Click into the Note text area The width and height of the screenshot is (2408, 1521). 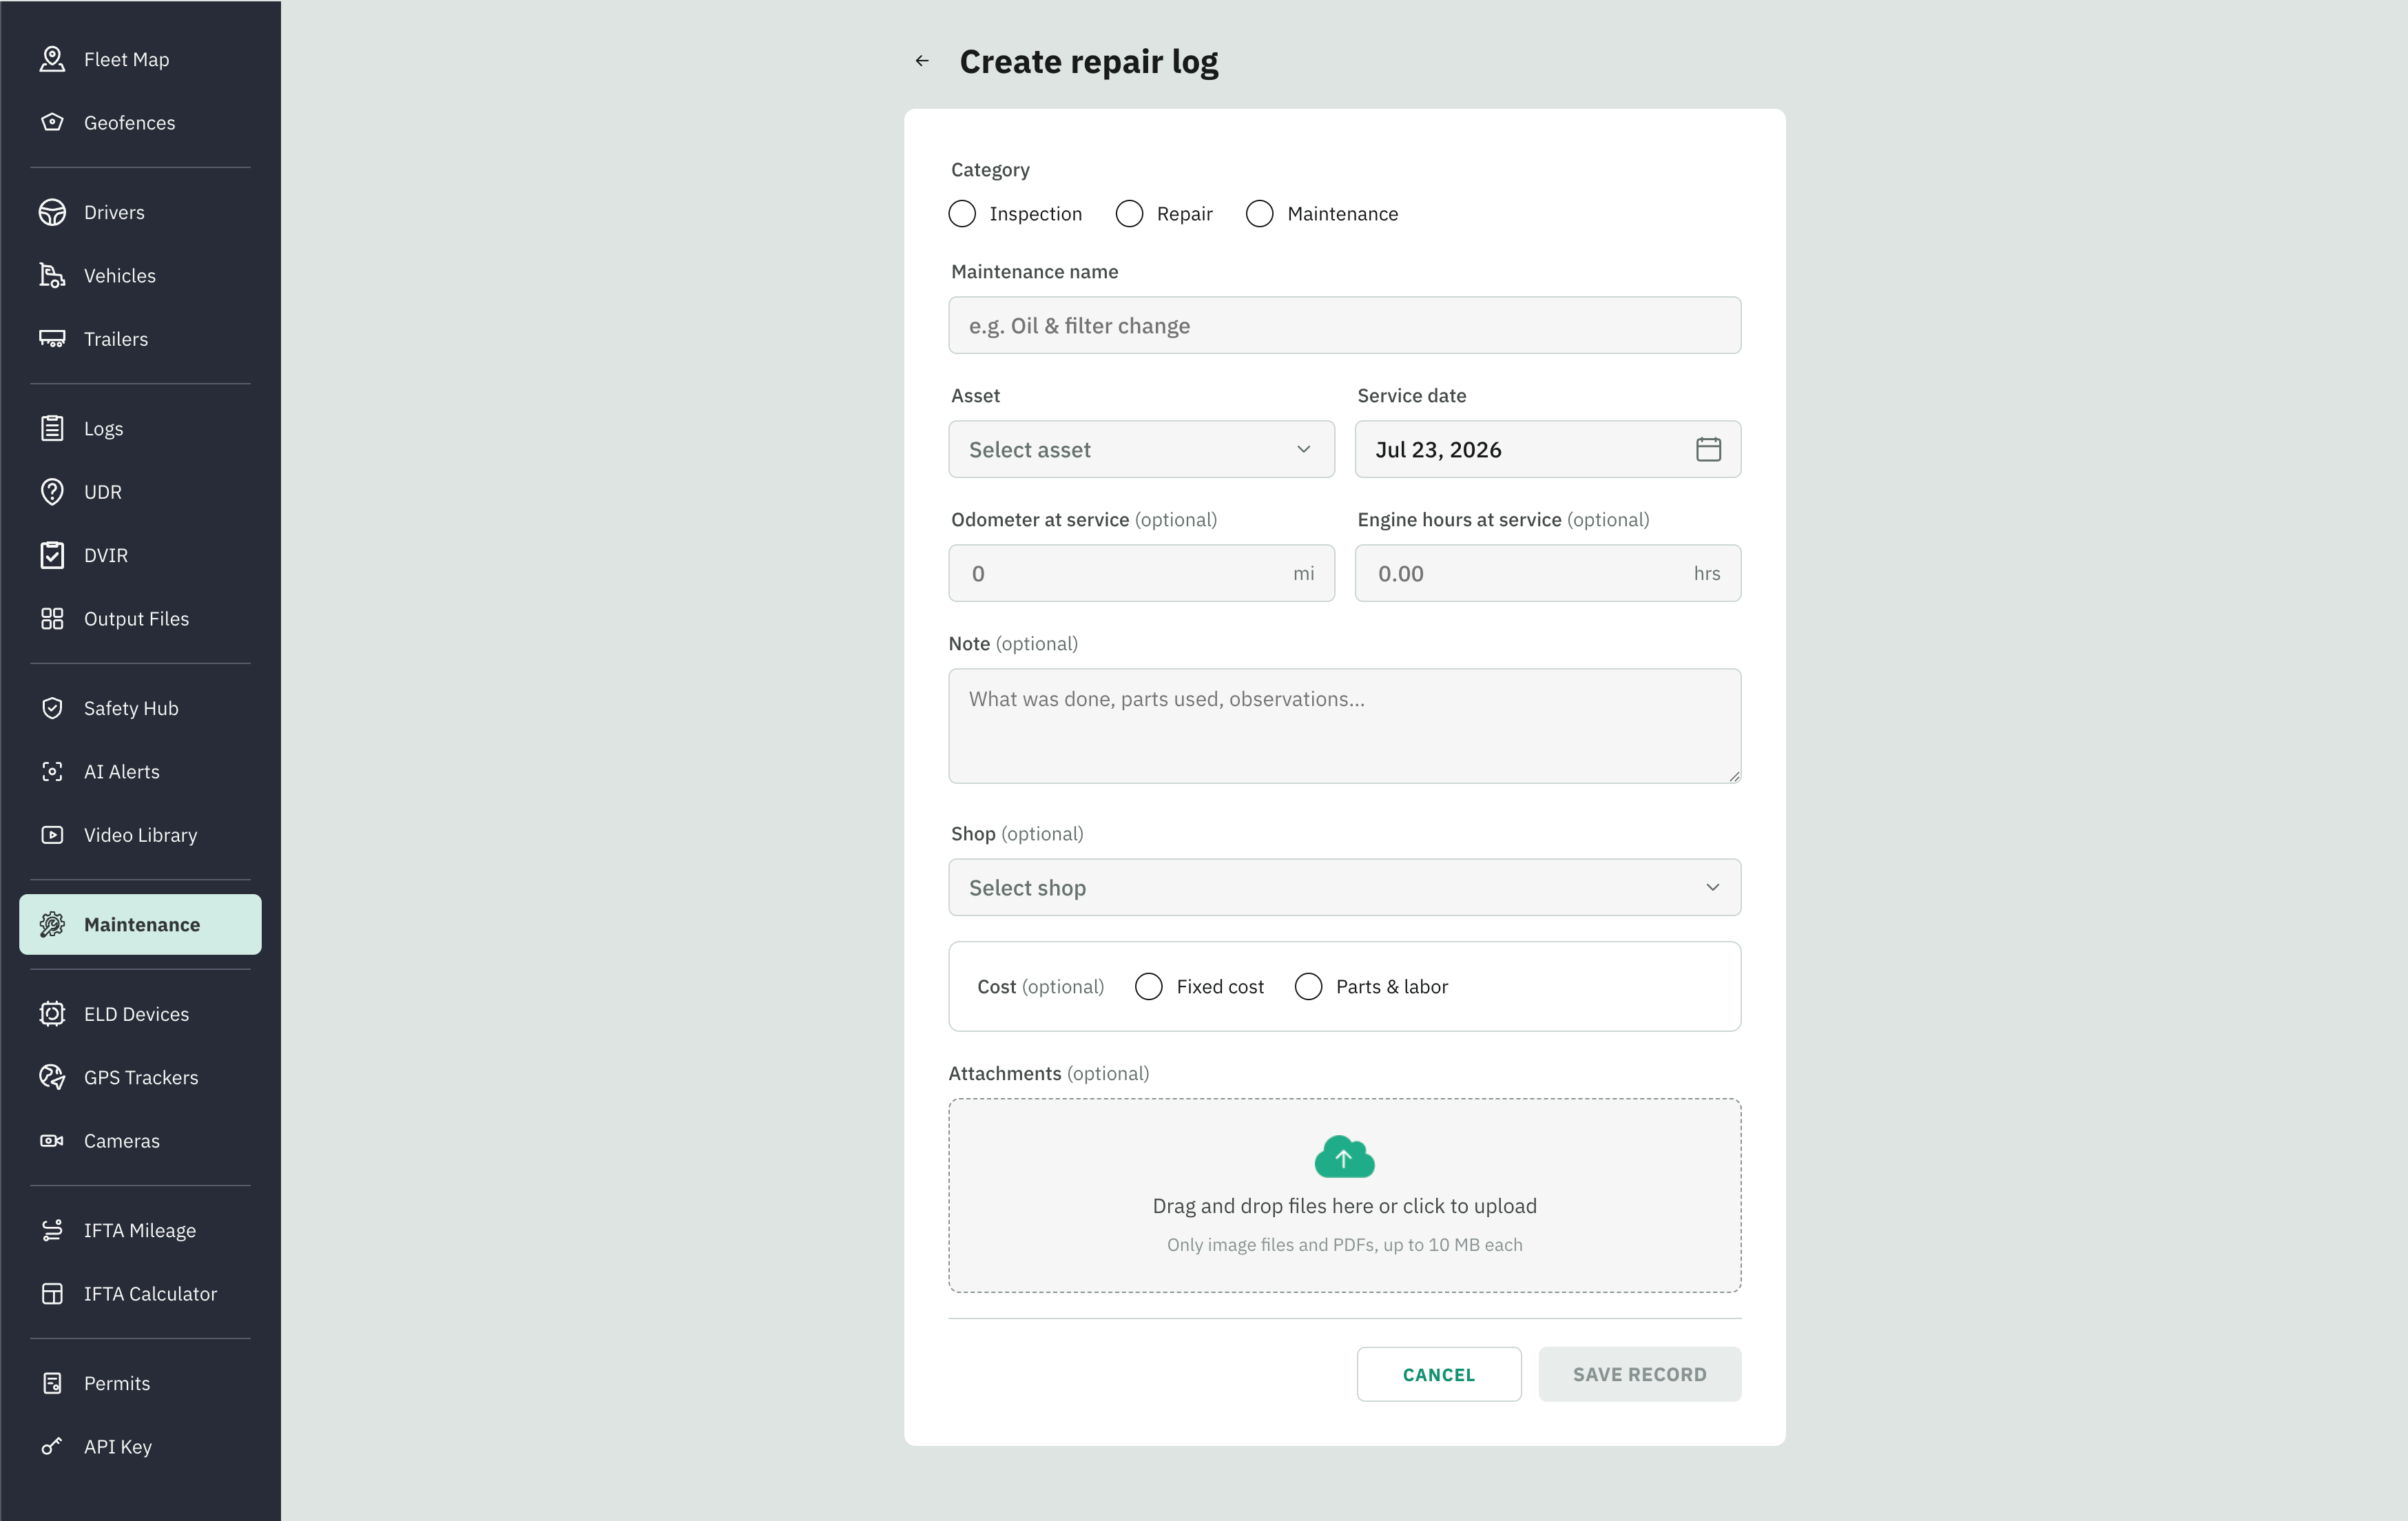tap(1344, 726)
